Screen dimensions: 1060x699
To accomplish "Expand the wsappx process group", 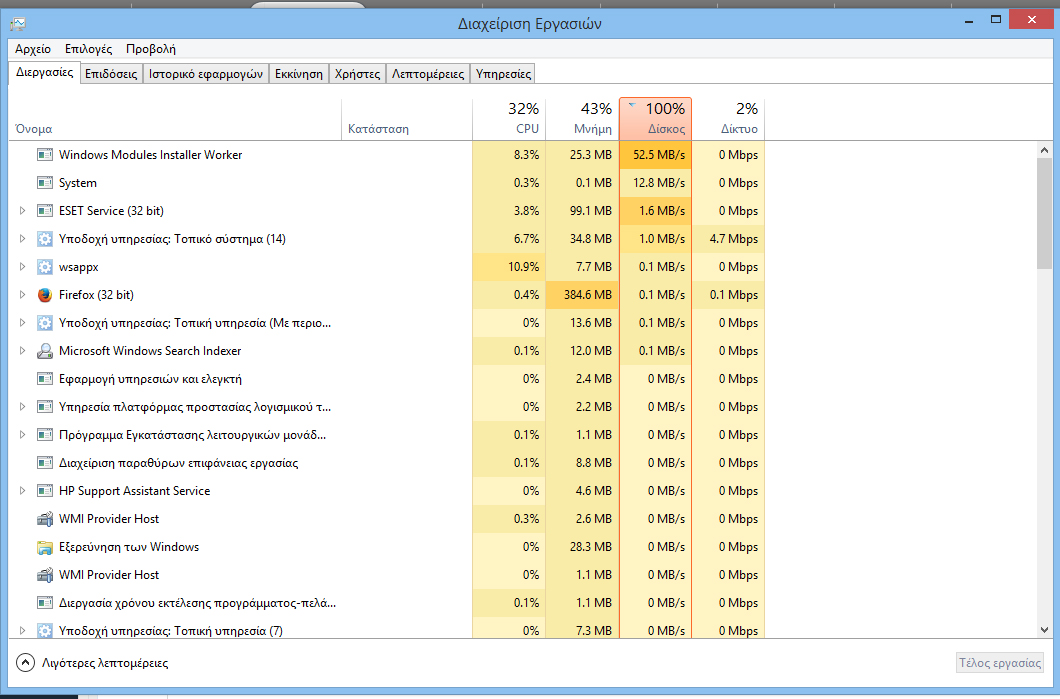I will click(22, 267).
